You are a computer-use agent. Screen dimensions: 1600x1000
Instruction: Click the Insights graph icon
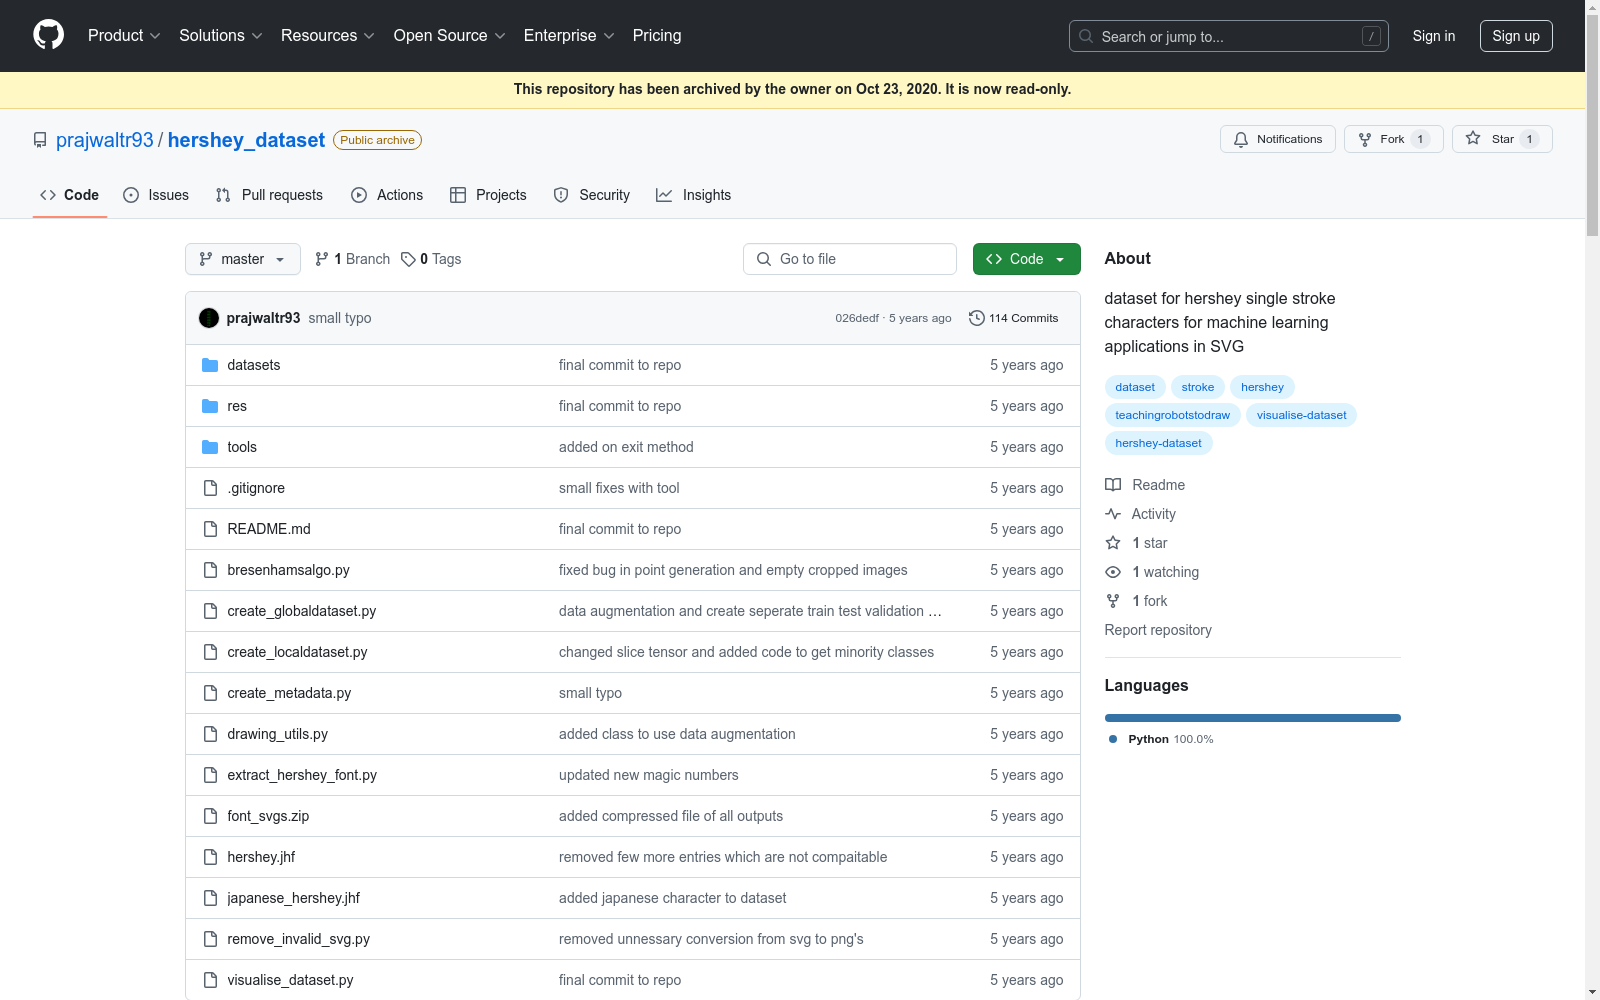(x=664, y=195)
